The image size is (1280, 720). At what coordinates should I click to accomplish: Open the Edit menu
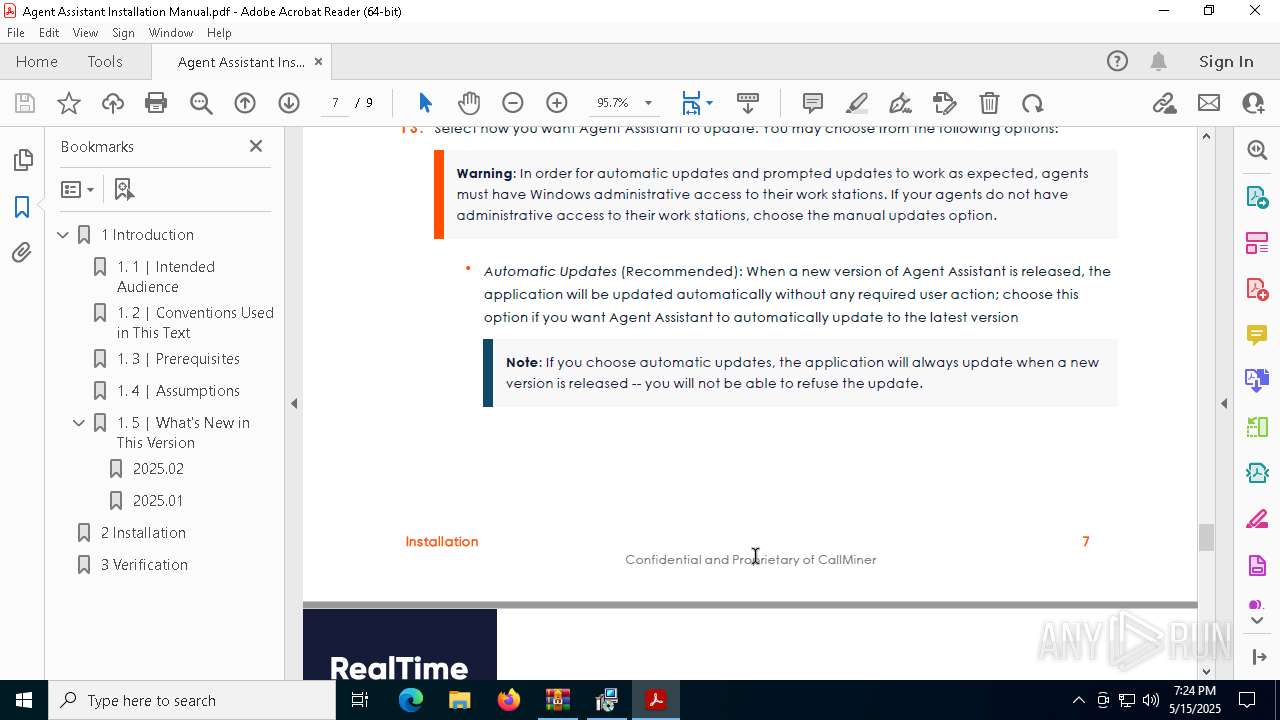click(49, 32)
